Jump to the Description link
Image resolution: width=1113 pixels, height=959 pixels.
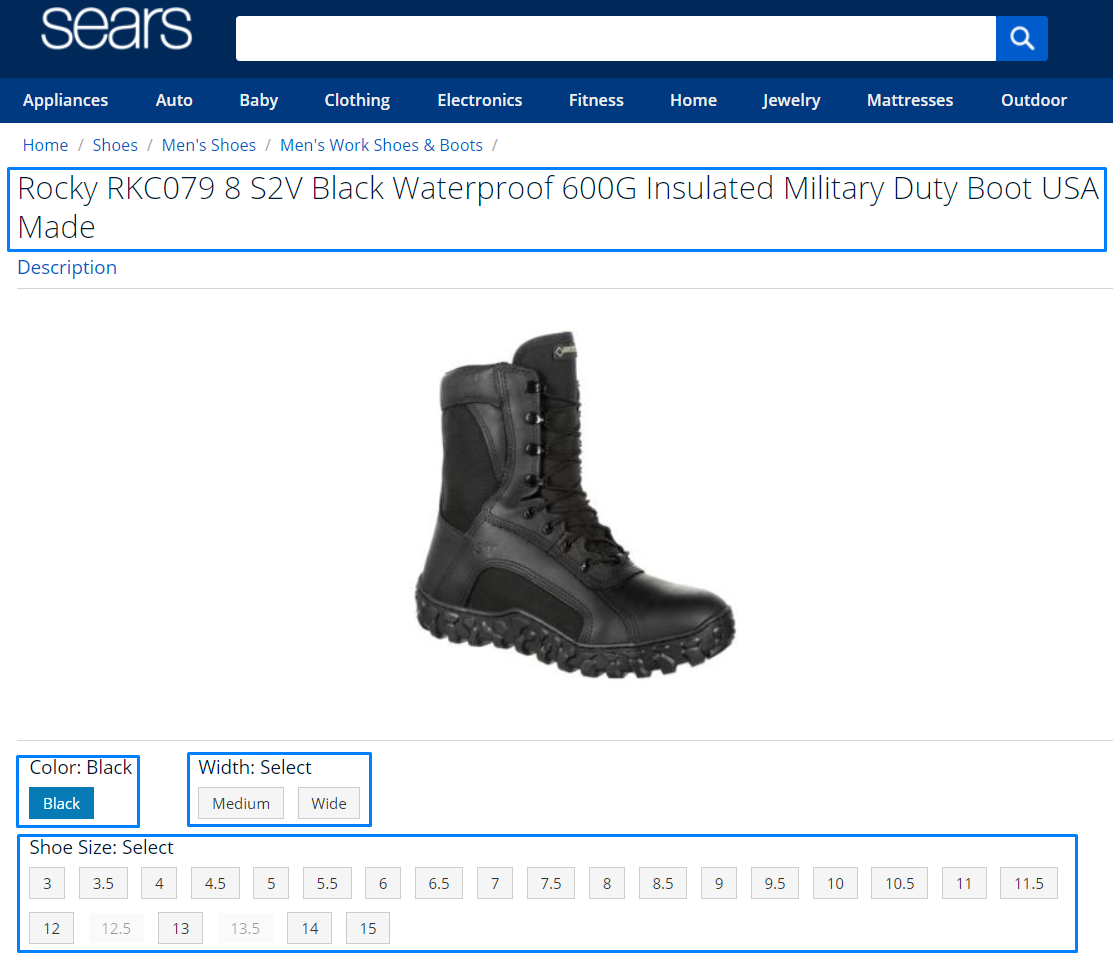[x=67, y=268]
